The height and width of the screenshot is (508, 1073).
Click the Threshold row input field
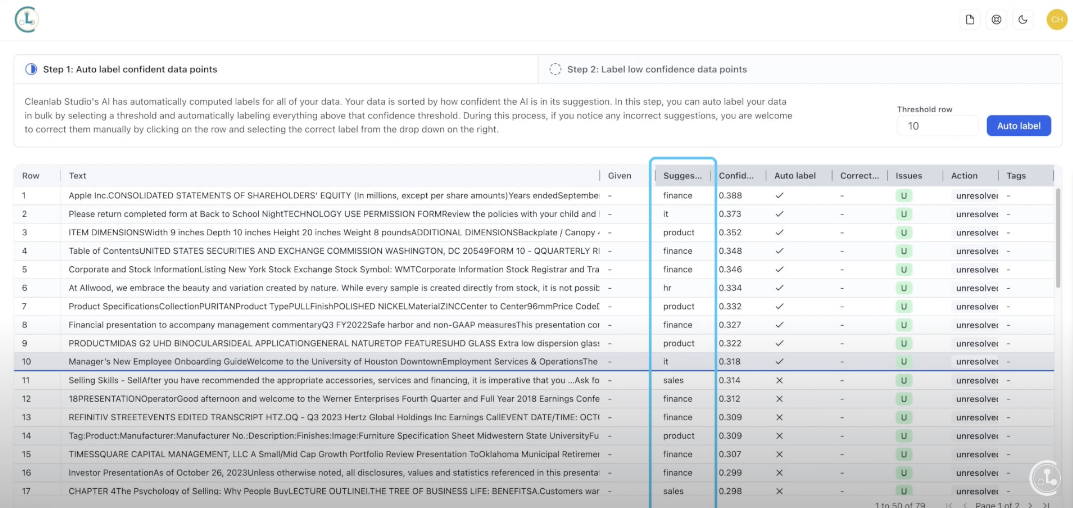[938, 126]
